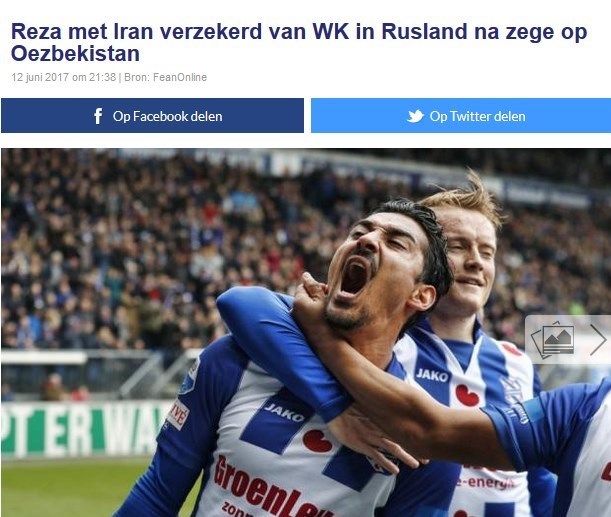Open the photo gallery stack icon

click(553, 339)
